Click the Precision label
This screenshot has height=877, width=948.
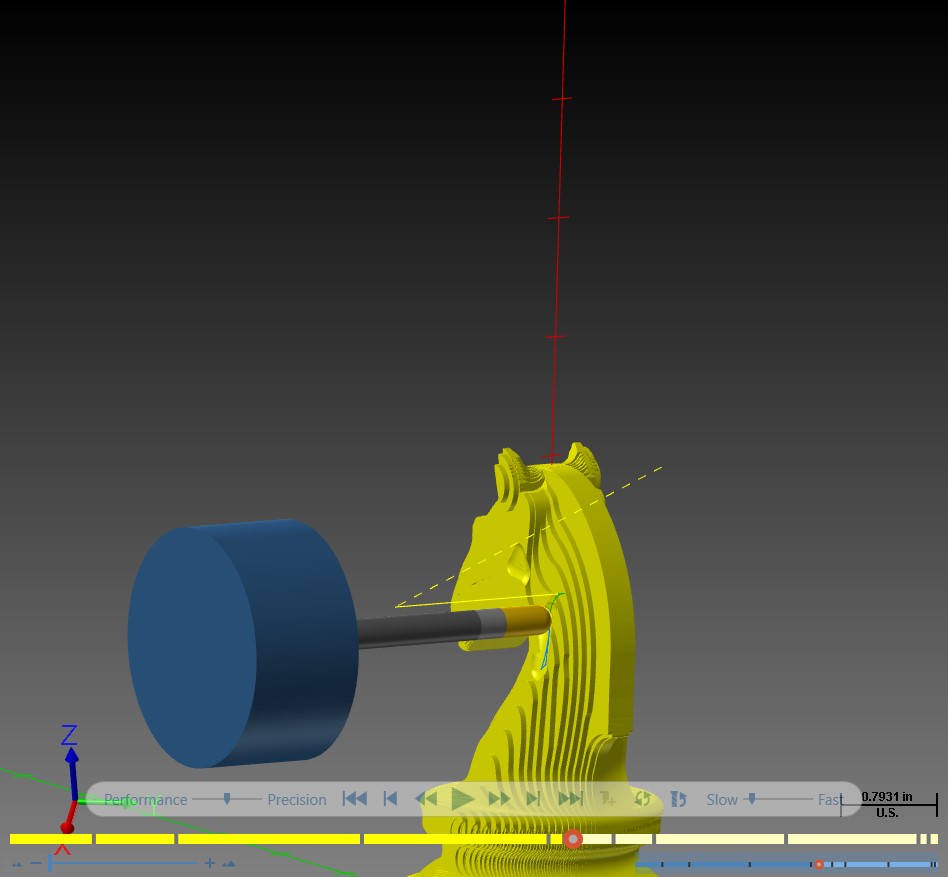[x=297, y=800]
